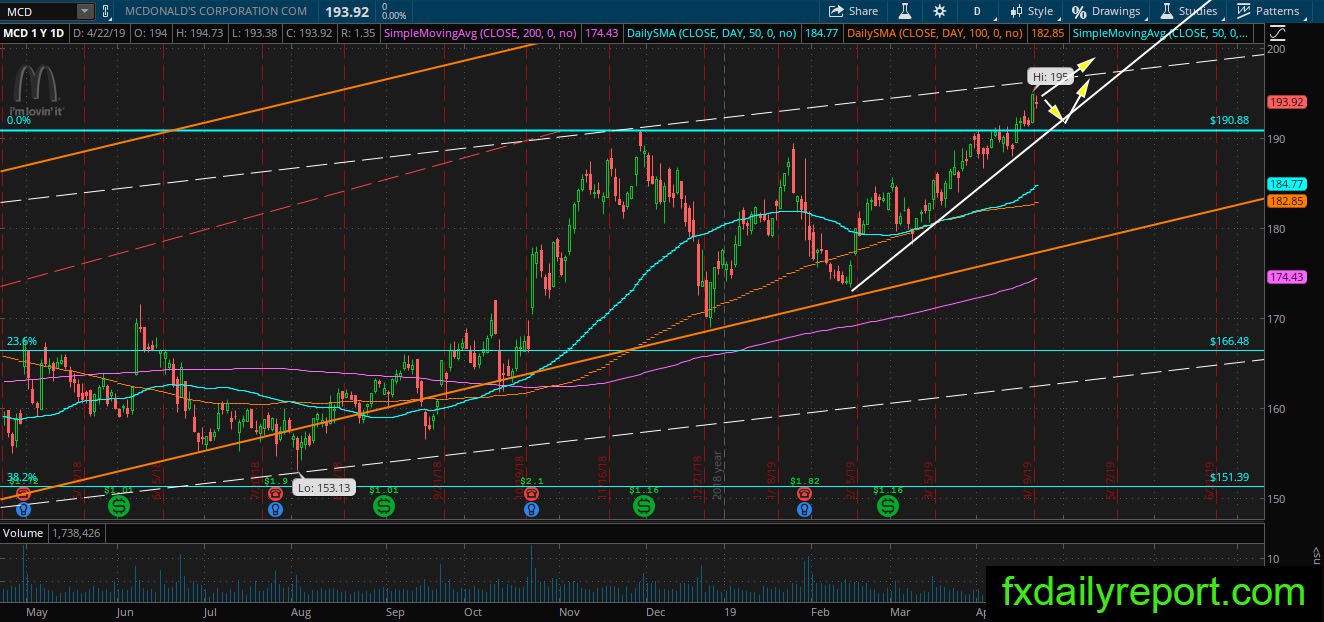Click red earnings phone icon under $2.1
The image size is (1324, 622).
tap(530, 494)
